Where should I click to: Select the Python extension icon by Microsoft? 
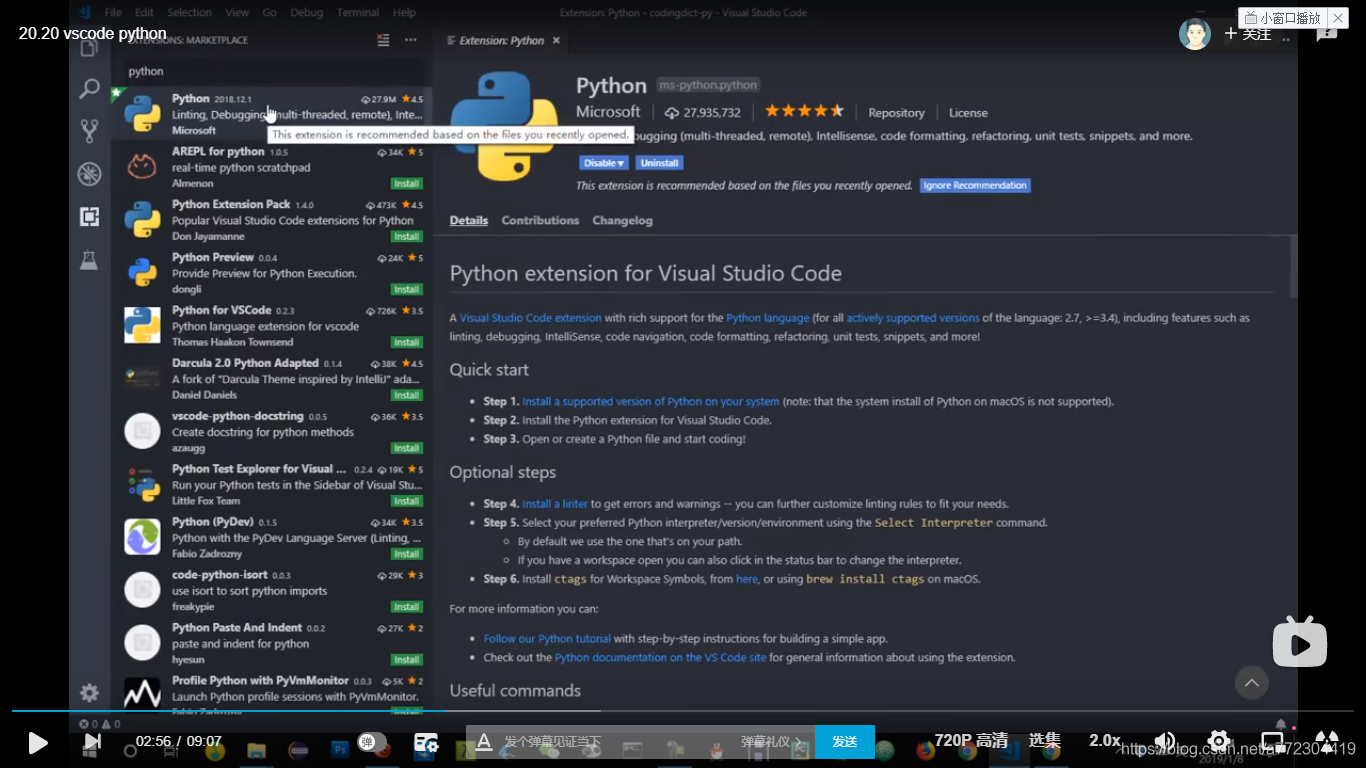[x=142, y=114]
